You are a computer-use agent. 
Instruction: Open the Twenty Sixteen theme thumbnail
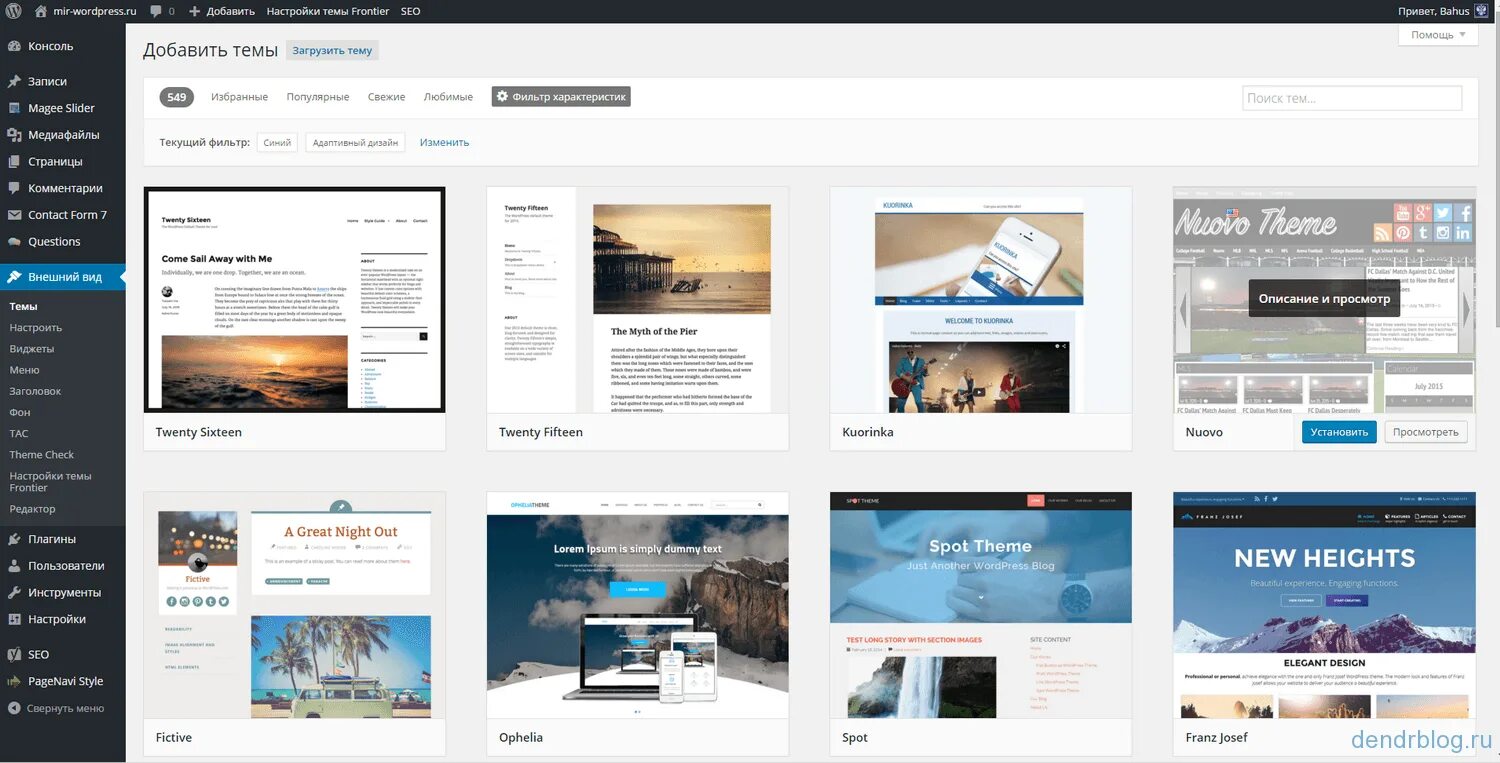pos(295,299)
